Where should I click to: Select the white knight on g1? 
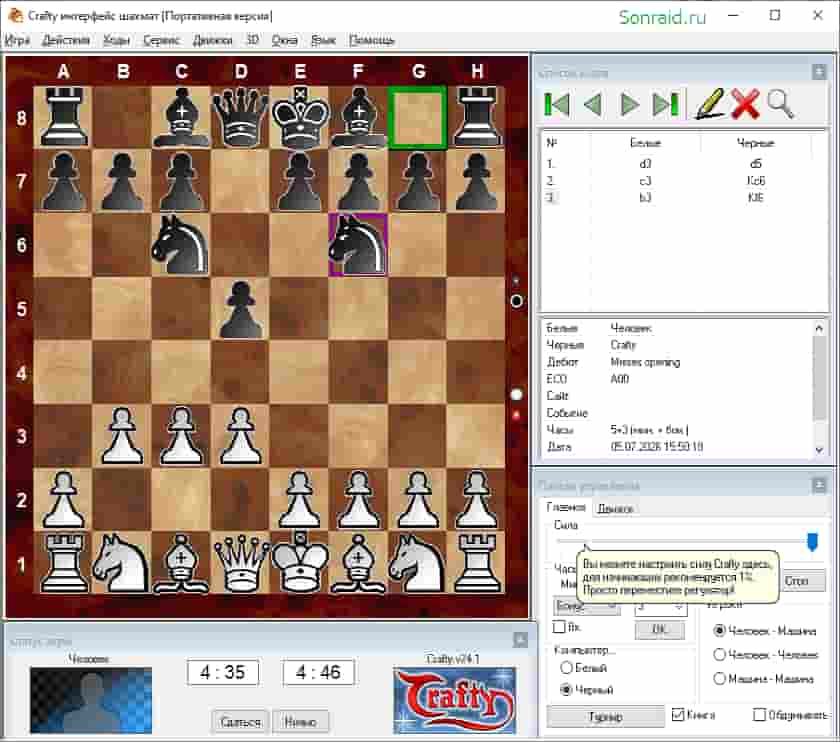click(x=417, y=563)
